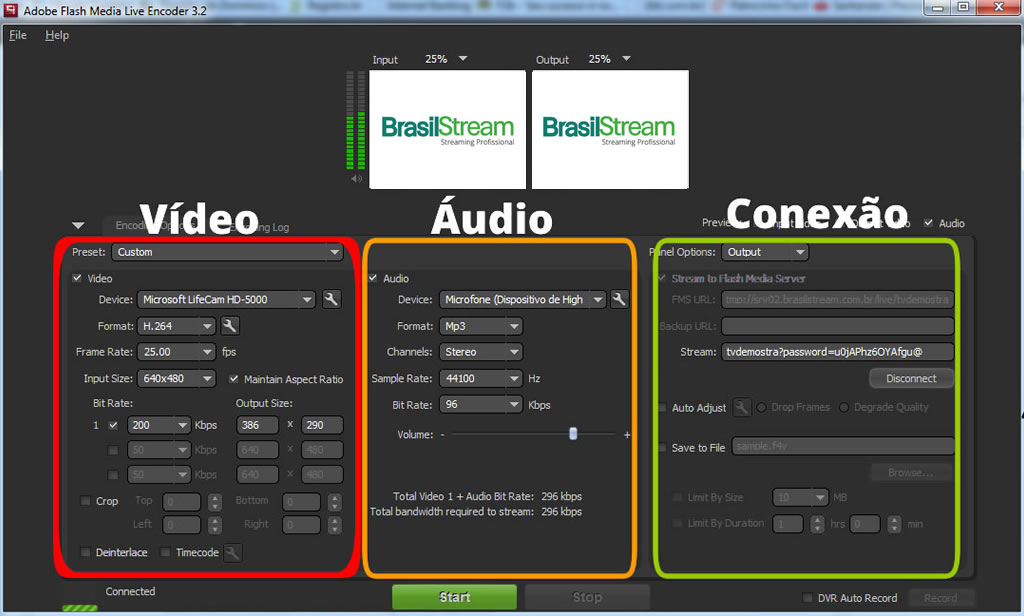Toggle the Preview Audio checkbox
Image resolution: width=1024 pixels, height=616 pixels.
tap(928, 223)
